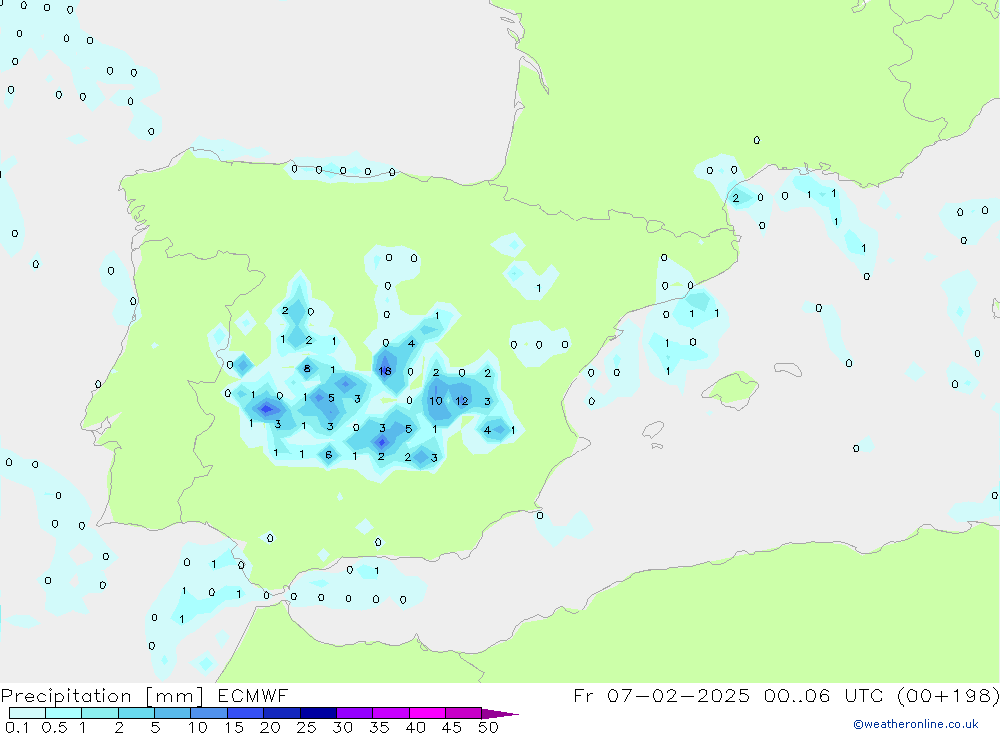Click the 0.1–0.5 mm legend color swatch
Viewport: 1000px width, 733px height.
(27, 713)
